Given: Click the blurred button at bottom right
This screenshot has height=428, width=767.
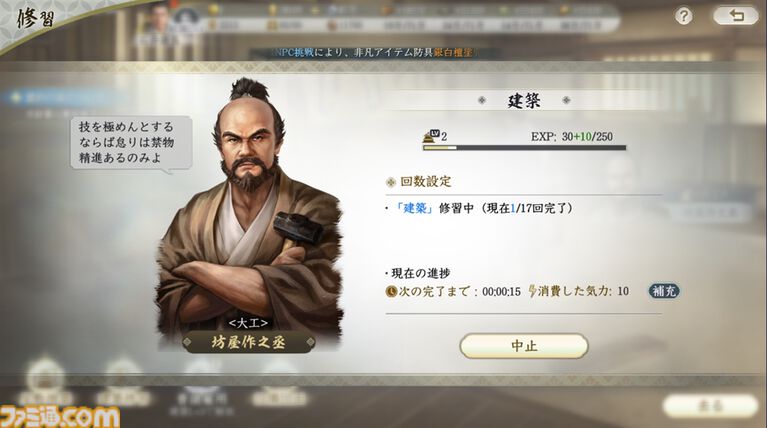Looking at the screenshot, I should tap(710, 406).
